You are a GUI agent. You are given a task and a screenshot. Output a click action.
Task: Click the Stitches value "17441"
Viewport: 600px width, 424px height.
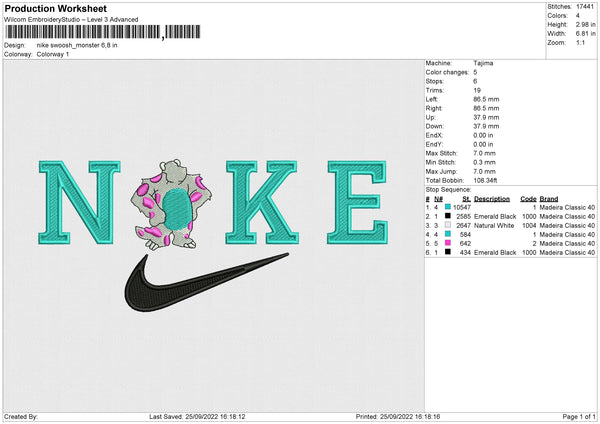[585, 7]
